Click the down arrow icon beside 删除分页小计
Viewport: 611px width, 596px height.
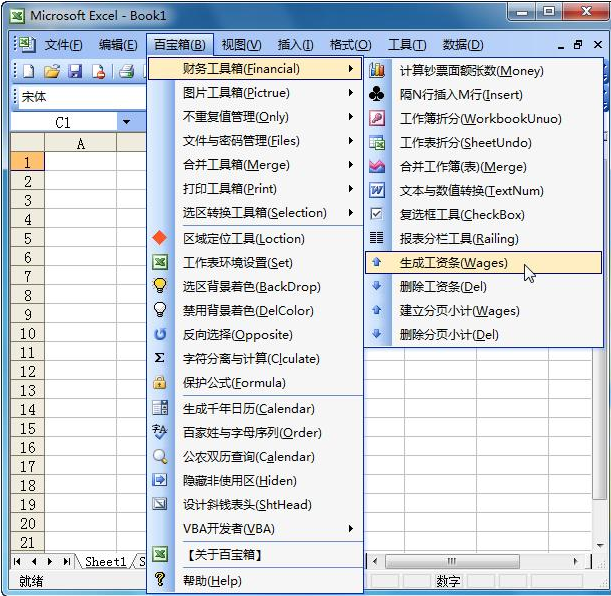point(376,333)
